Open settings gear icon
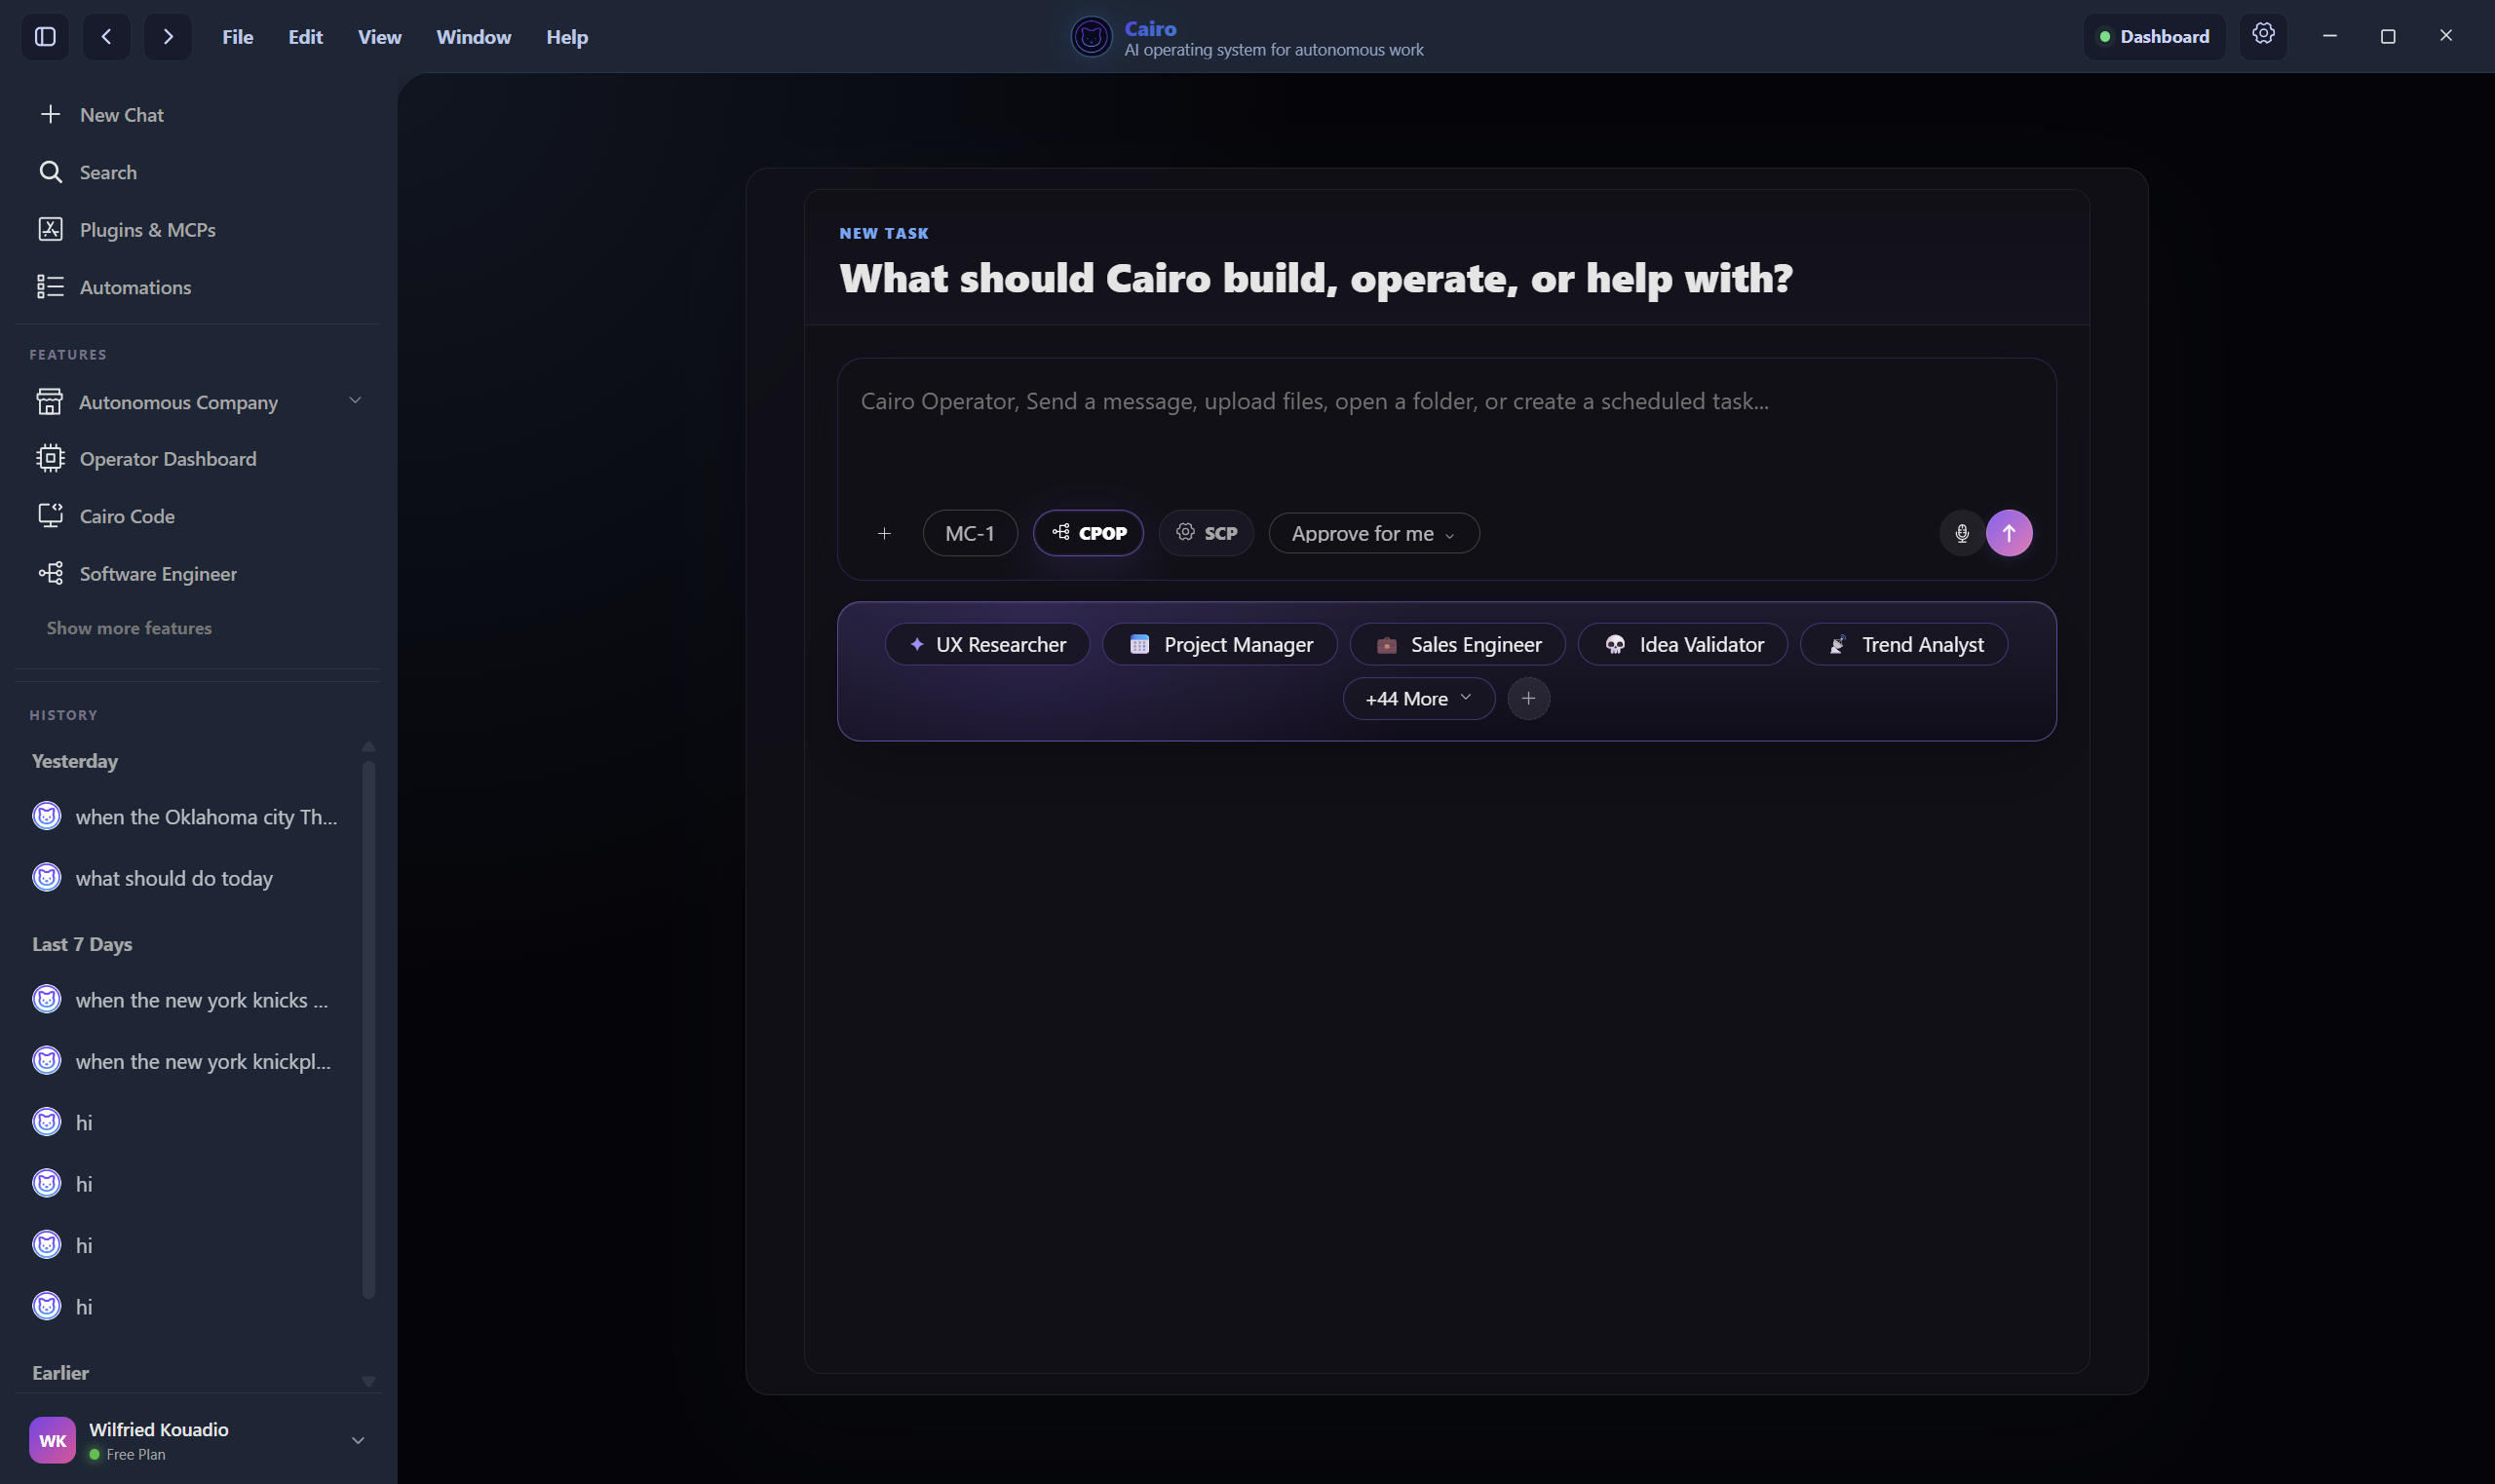This screenshot has width=2495, height=1484. click(2263, 35)
